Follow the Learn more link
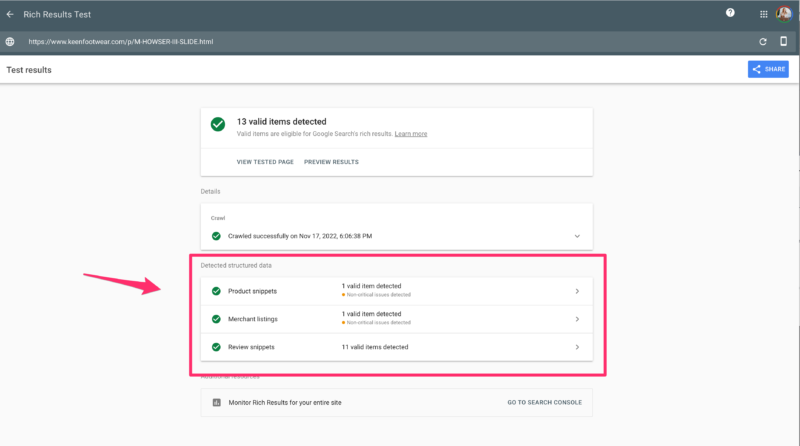The image size is (800, 446). (x=410, y=133)
